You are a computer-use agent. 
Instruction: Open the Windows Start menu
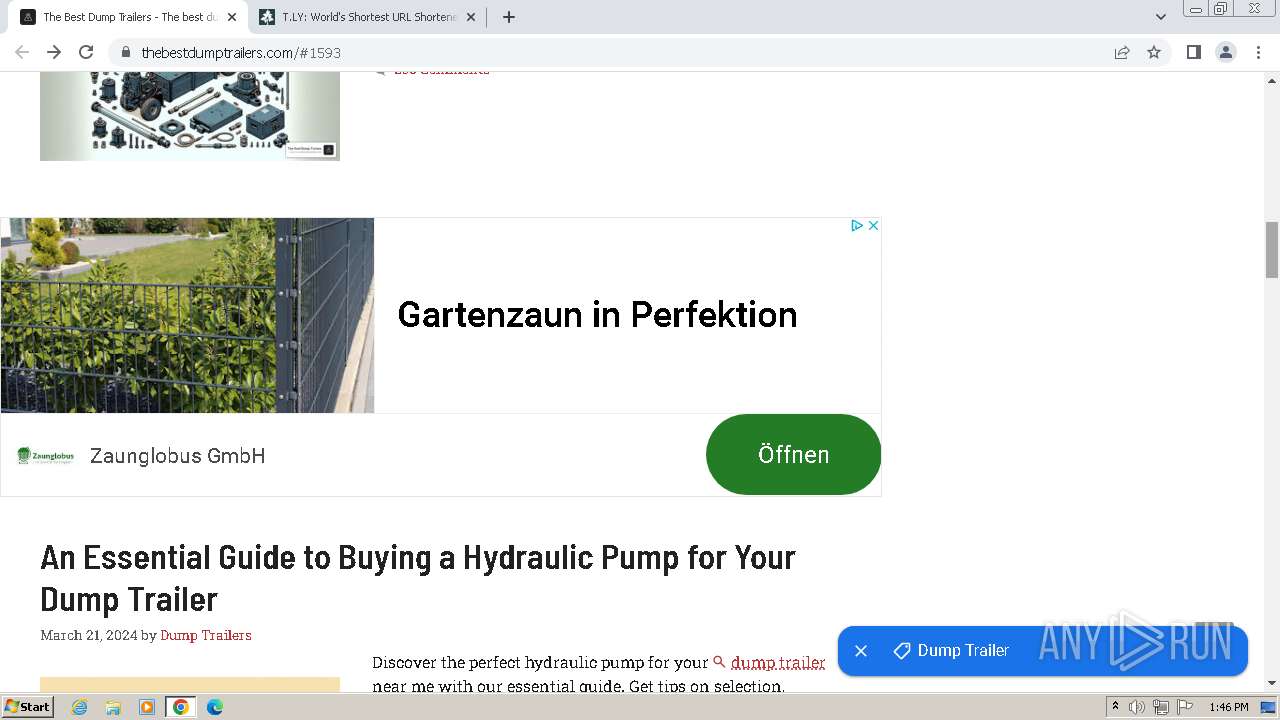(28, 707)
